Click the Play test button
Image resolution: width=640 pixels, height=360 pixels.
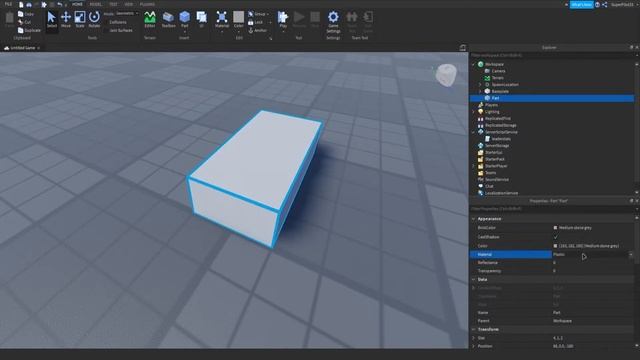(283, 20)
